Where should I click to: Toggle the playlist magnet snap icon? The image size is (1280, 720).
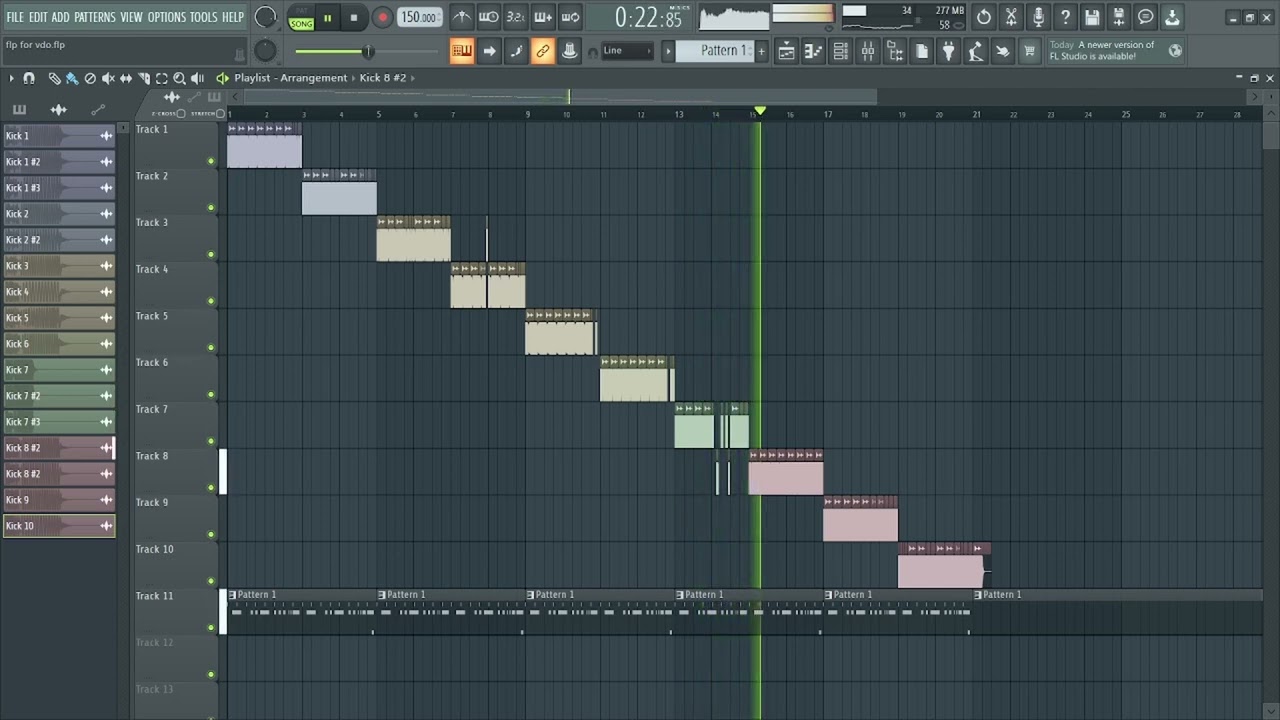pyautogui.click(x=29, y=78)
